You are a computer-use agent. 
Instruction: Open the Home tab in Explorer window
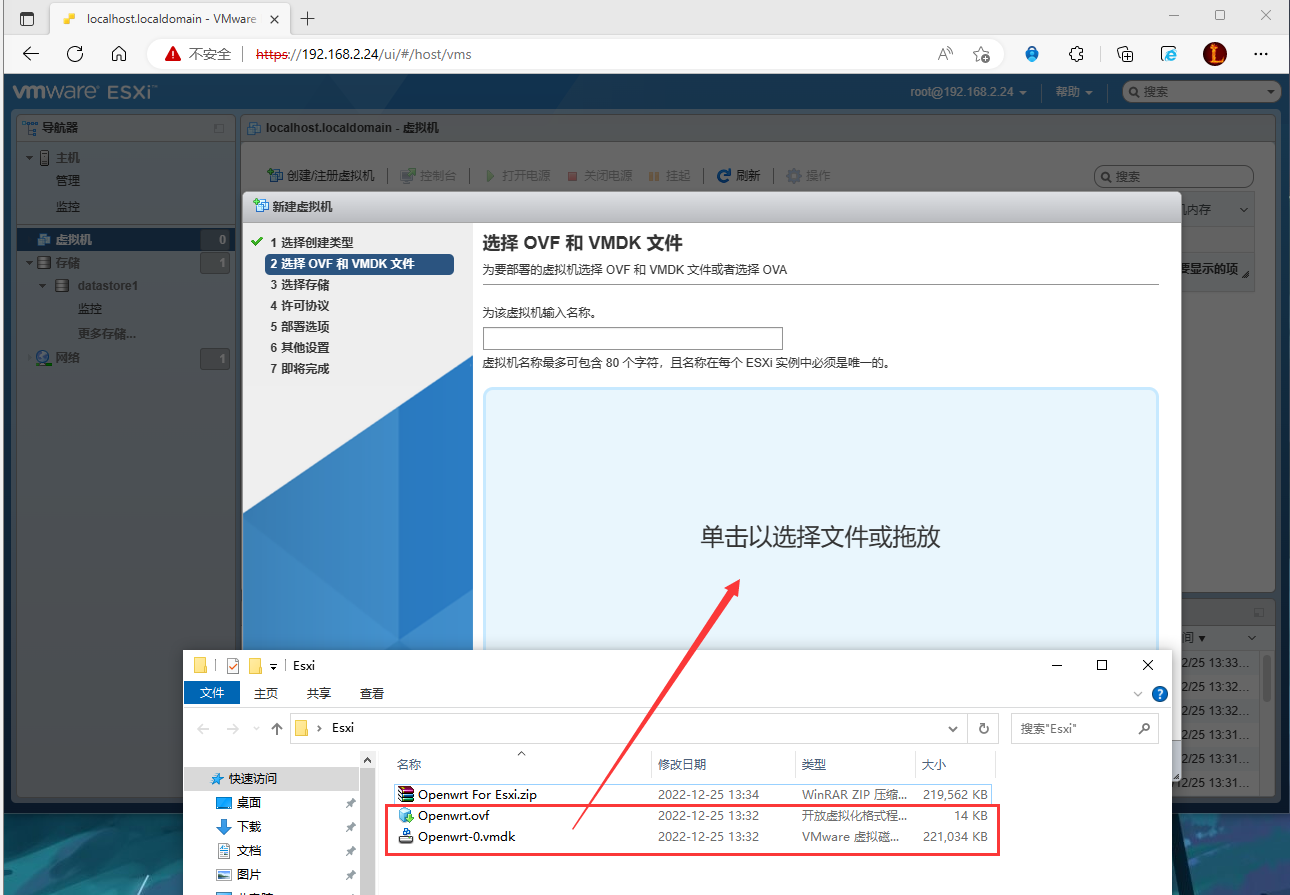(x=266, y=693)
